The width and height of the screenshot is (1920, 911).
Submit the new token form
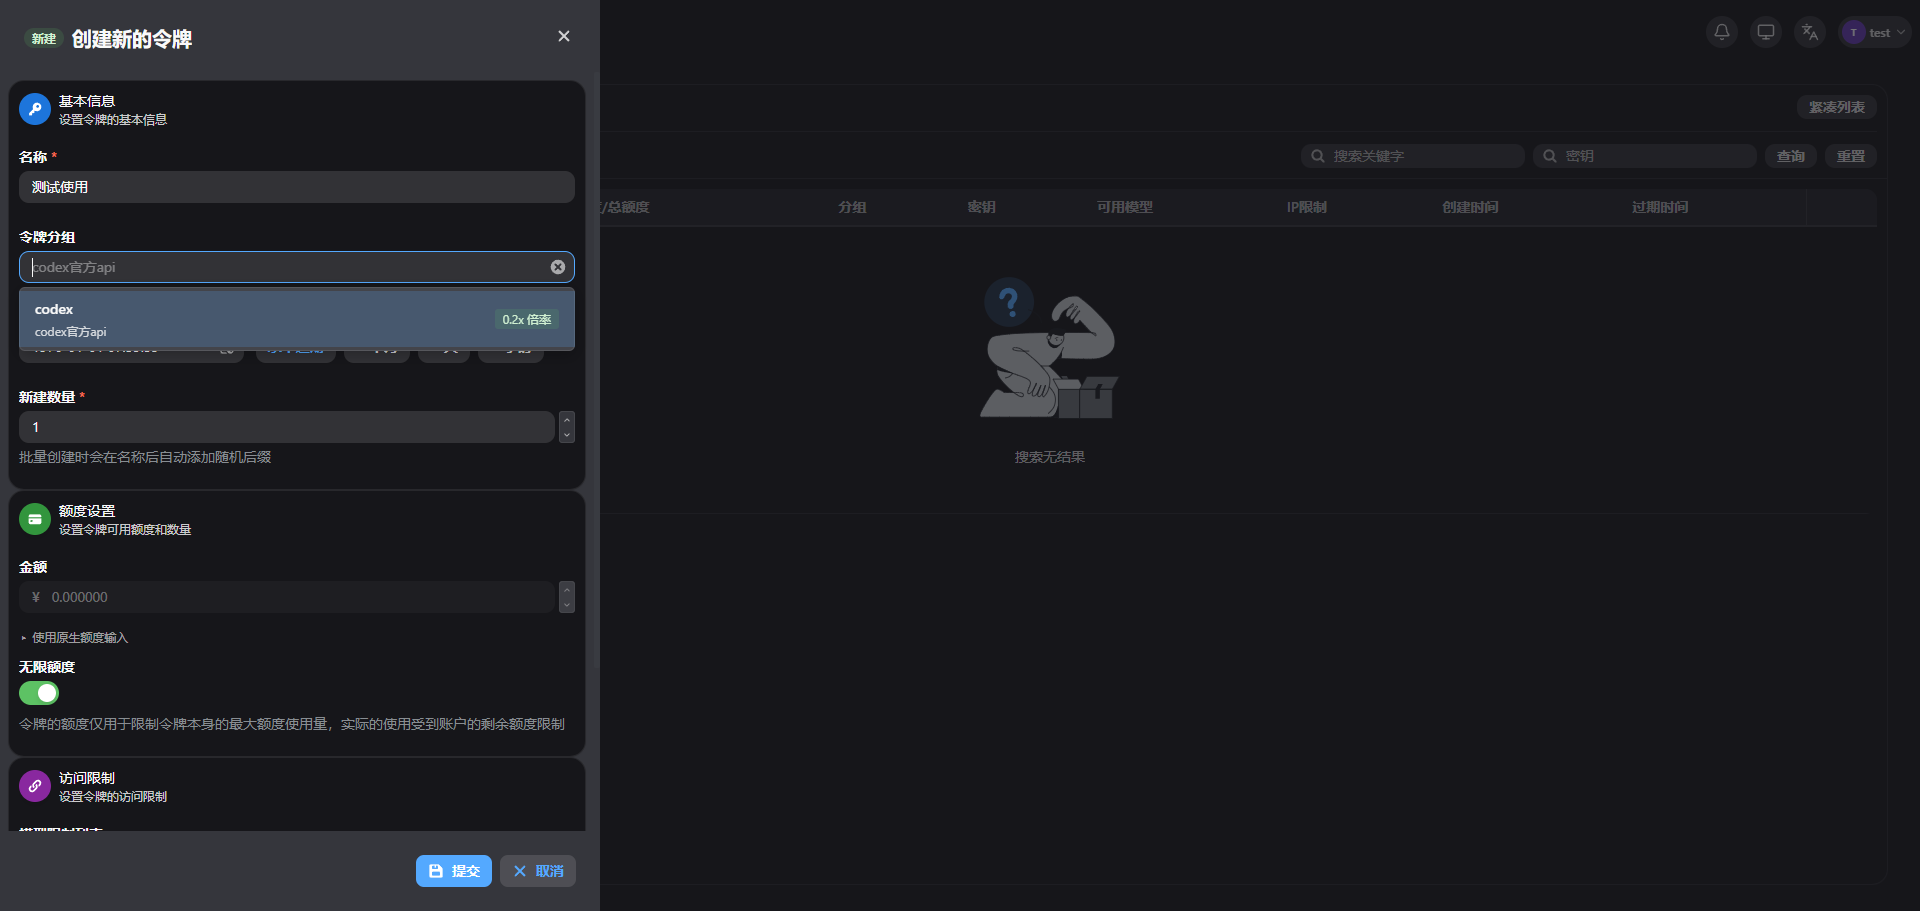[454, 871]
